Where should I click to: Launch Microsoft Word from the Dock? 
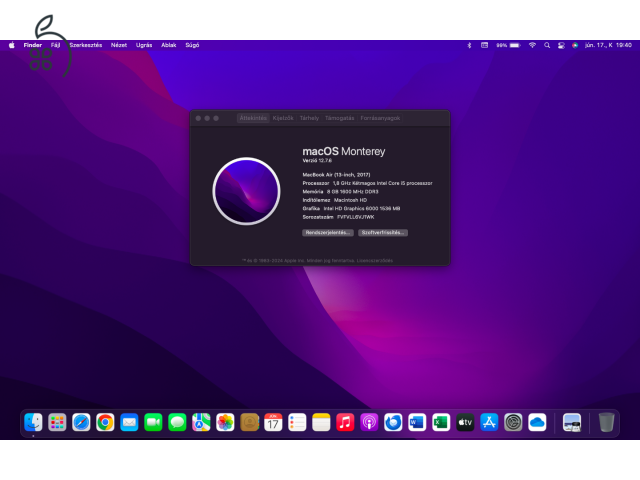(417, 422)
